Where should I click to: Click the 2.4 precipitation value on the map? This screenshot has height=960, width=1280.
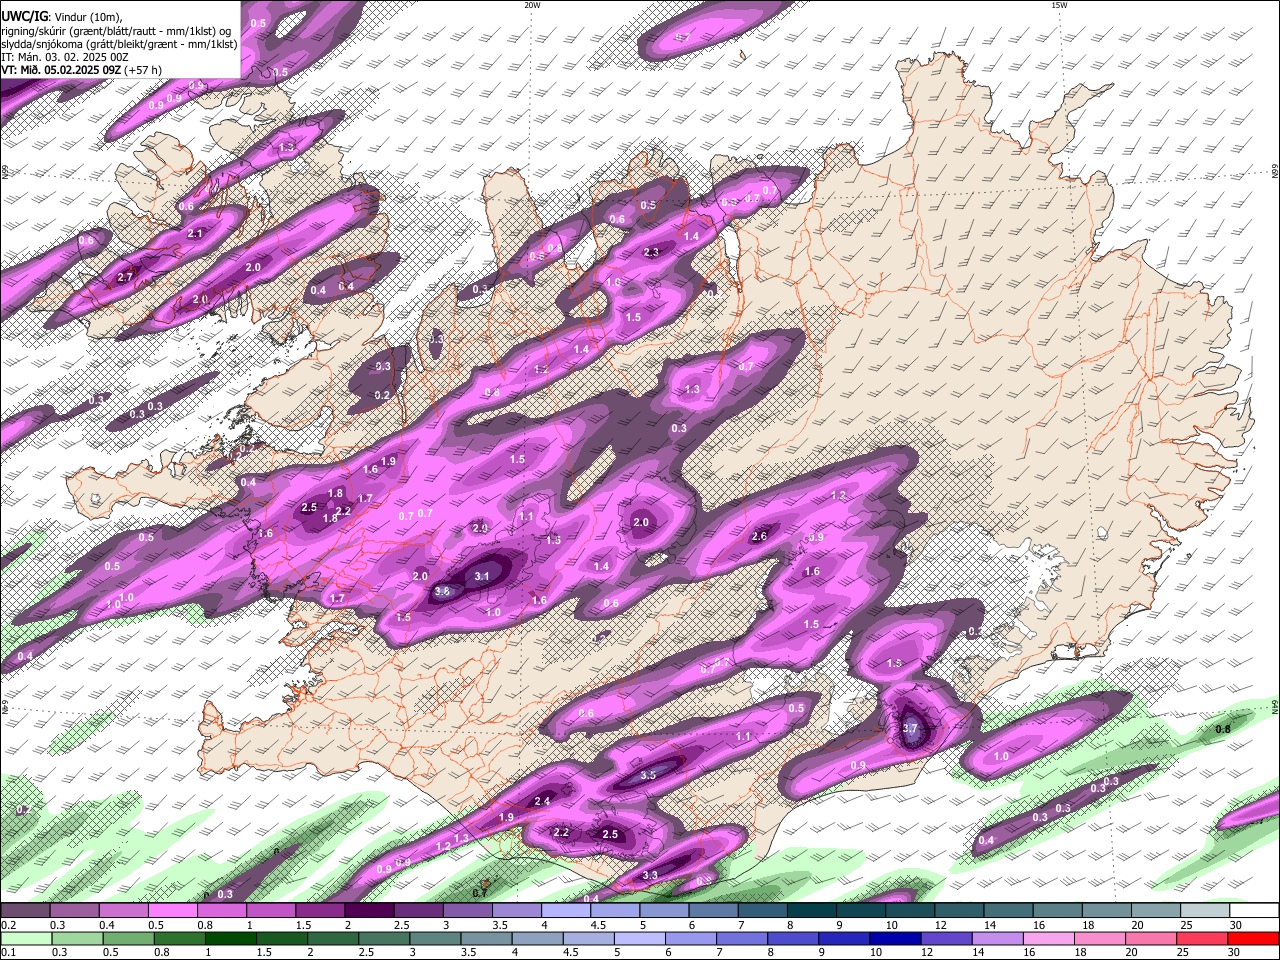542,801
